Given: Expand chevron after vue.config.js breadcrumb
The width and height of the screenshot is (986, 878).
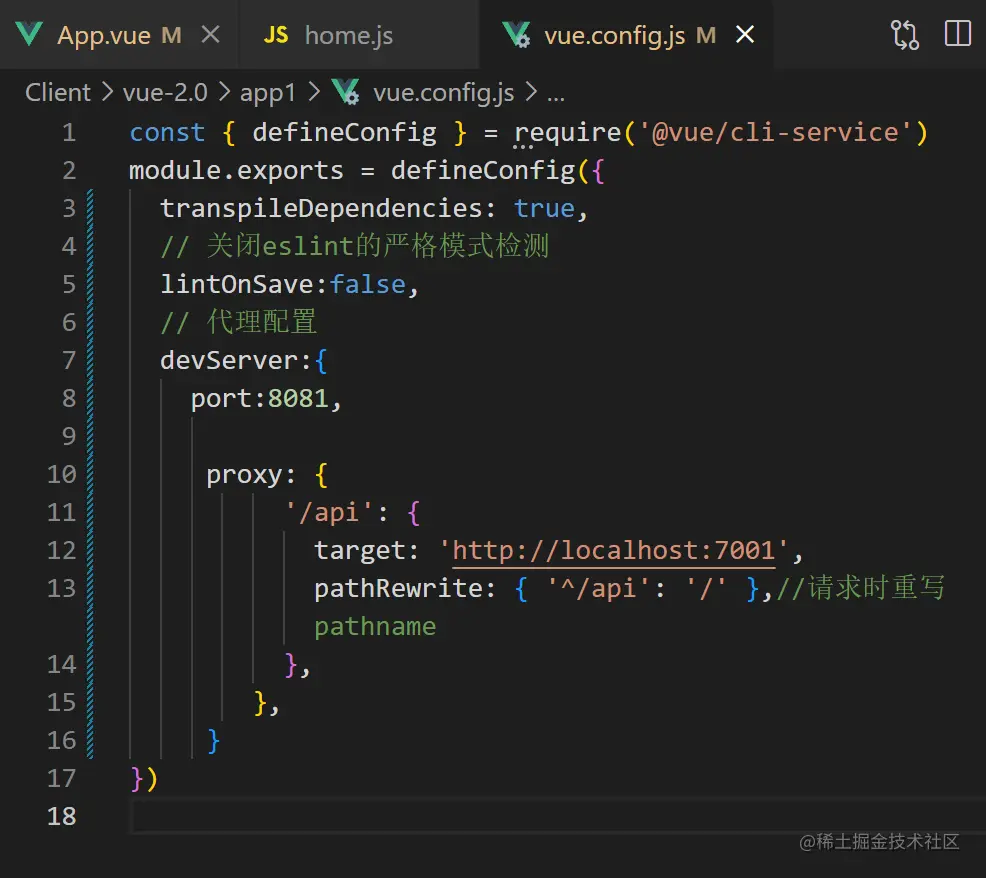Looking at the screenshot, I should click(x=531, y=92).
